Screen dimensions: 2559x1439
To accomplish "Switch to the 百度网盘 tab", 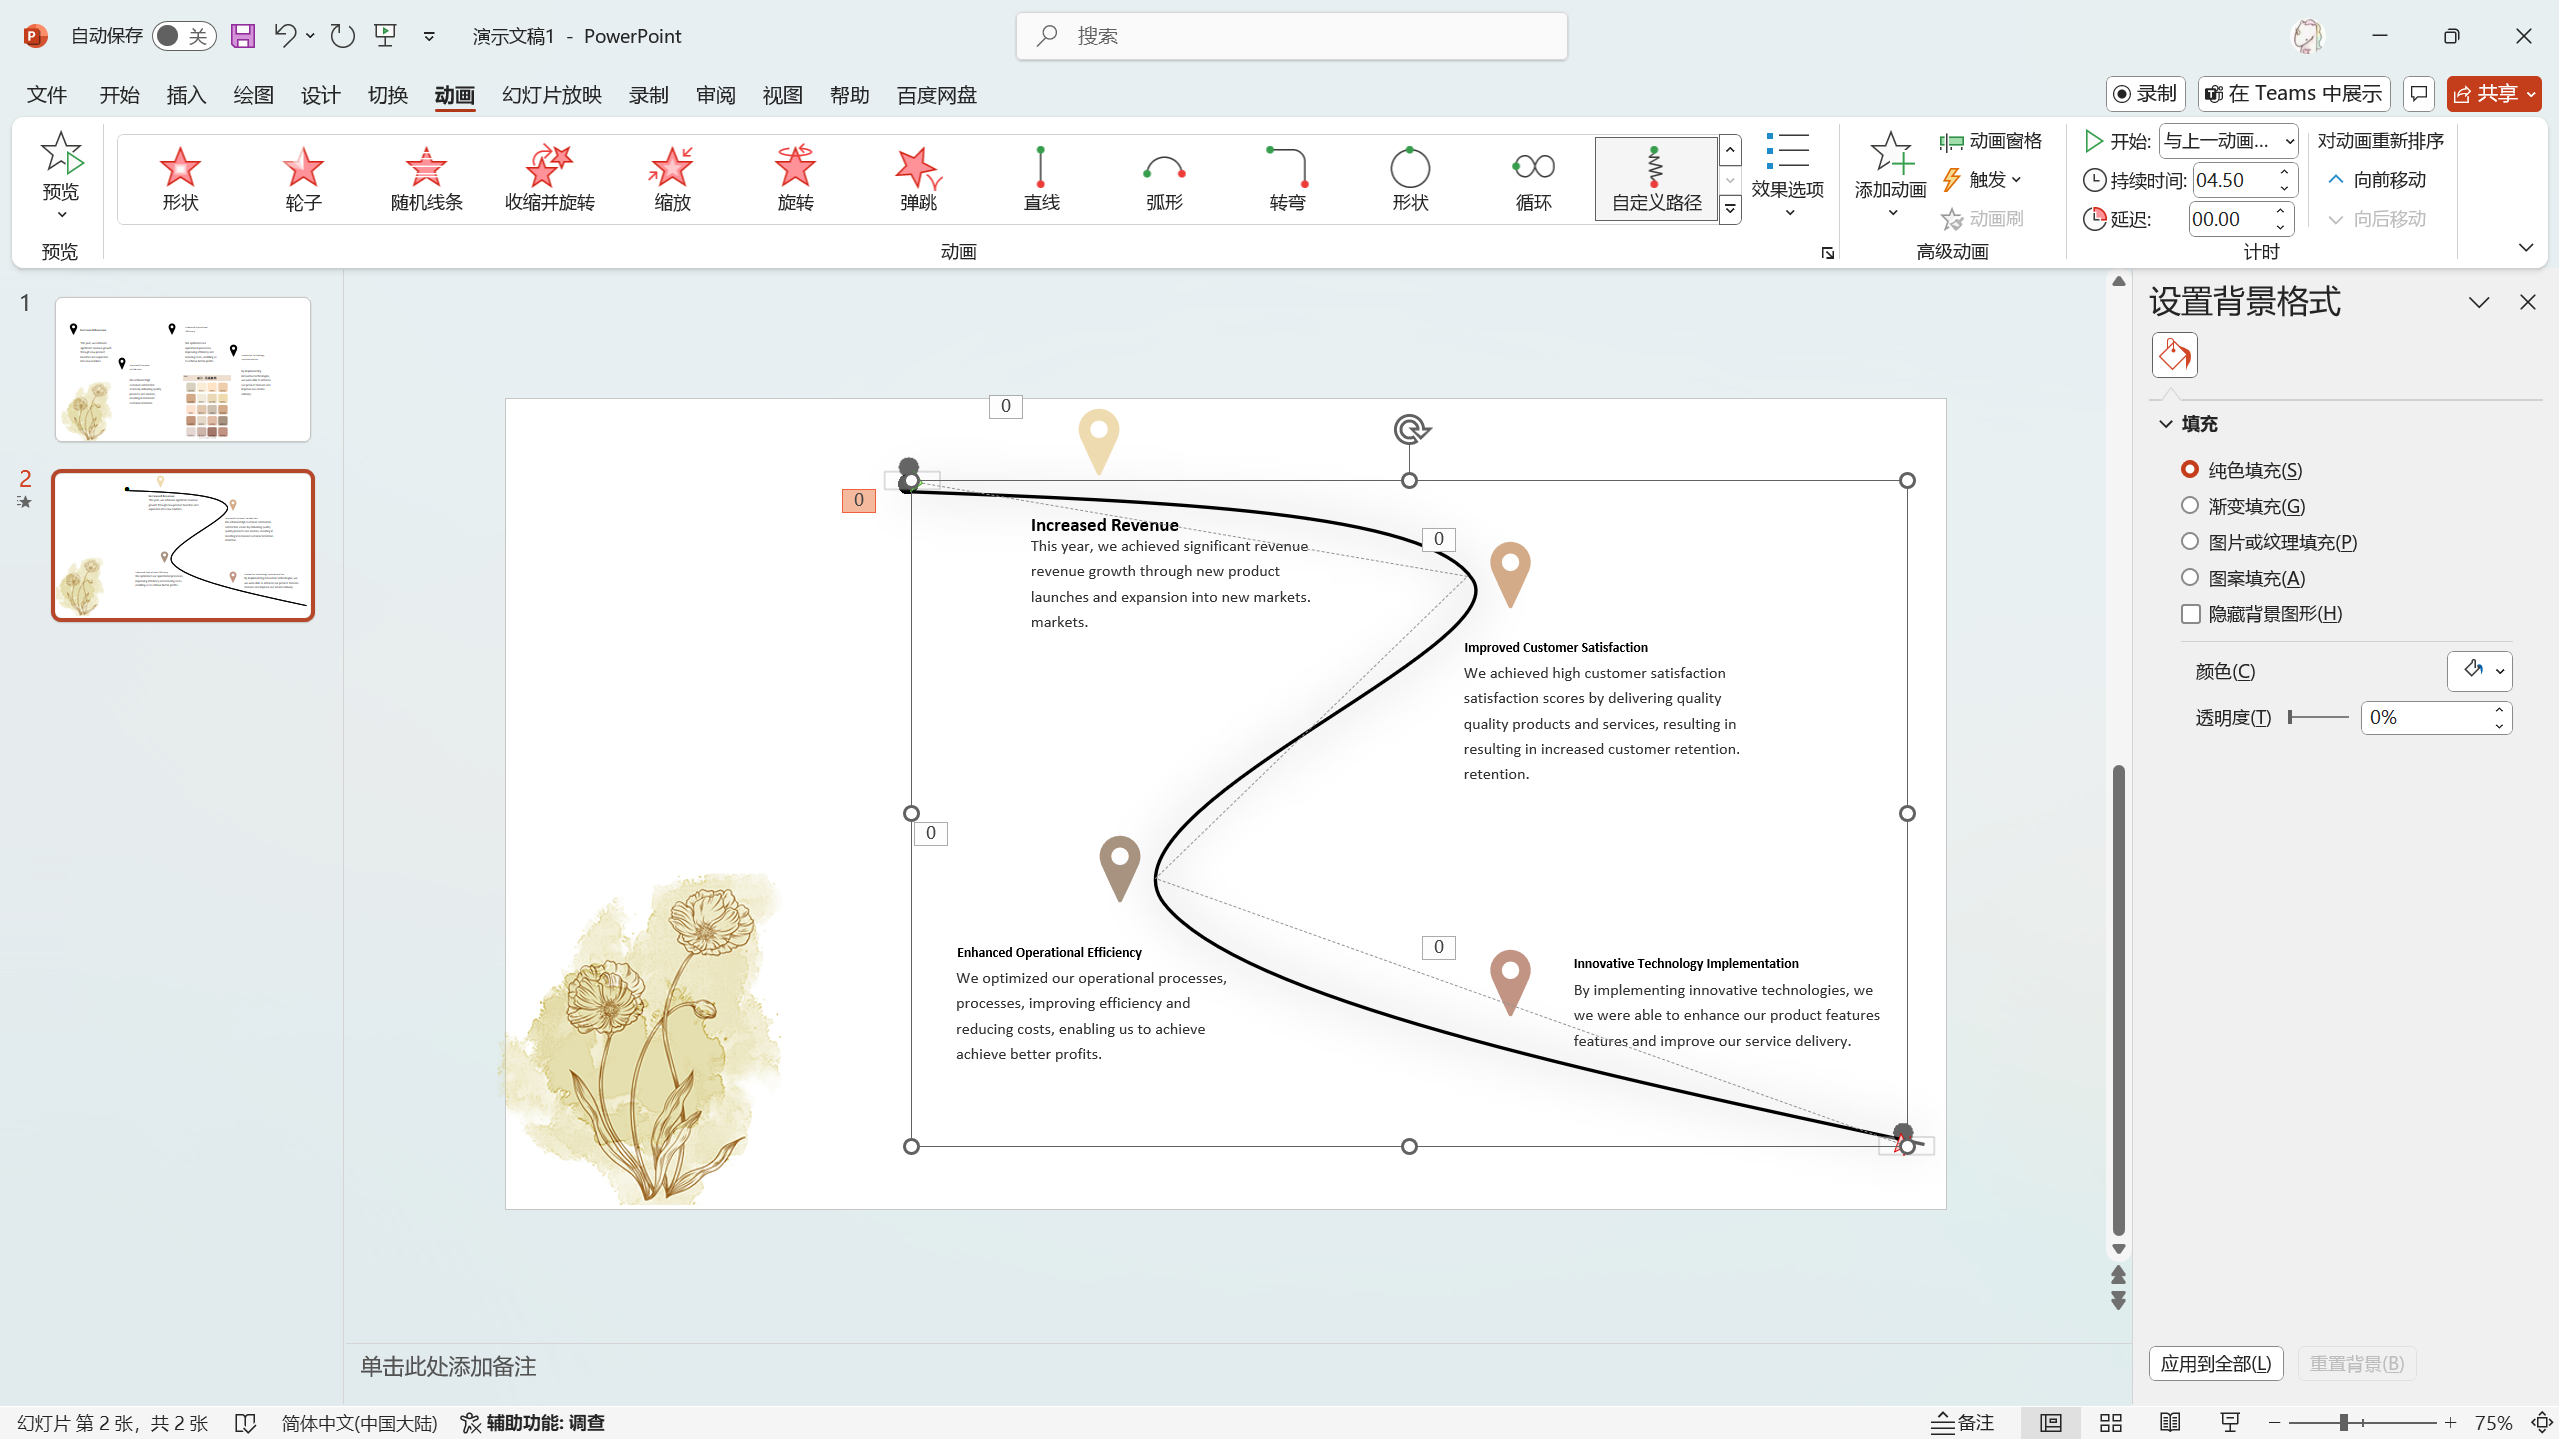I will [x=936, y=95].
